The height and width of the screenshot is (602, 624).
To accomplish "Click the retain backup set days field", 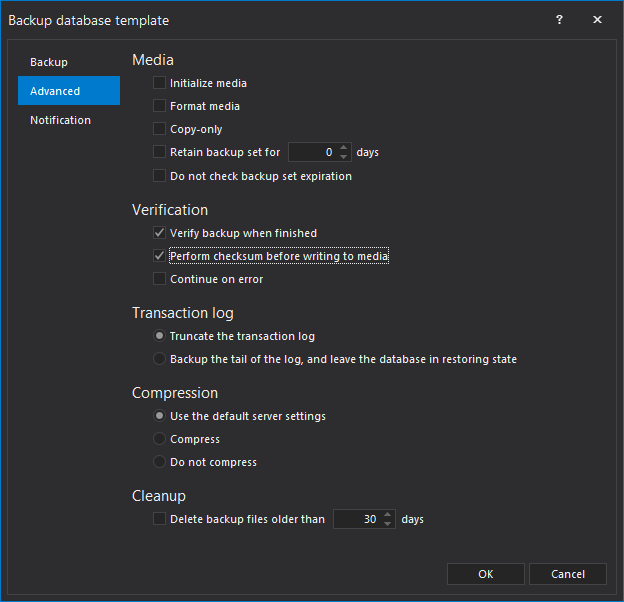I will (313, 153).
